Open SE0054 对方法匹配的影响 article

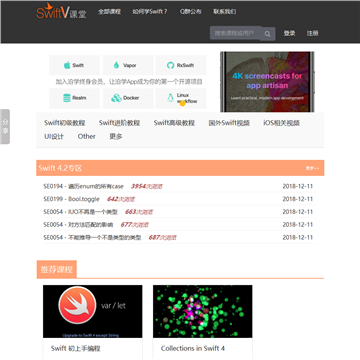click(x=78, y=225)
